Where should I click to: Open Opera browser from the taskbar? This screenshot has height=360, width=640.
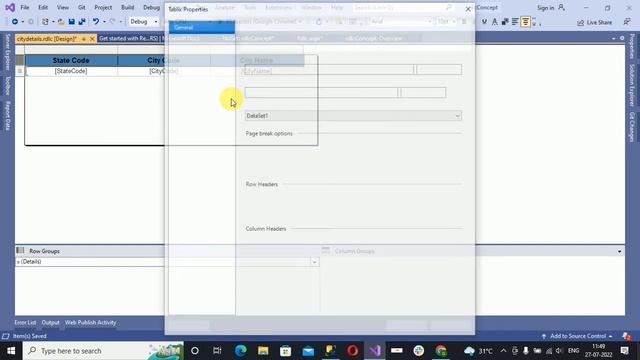click(353, 351)
